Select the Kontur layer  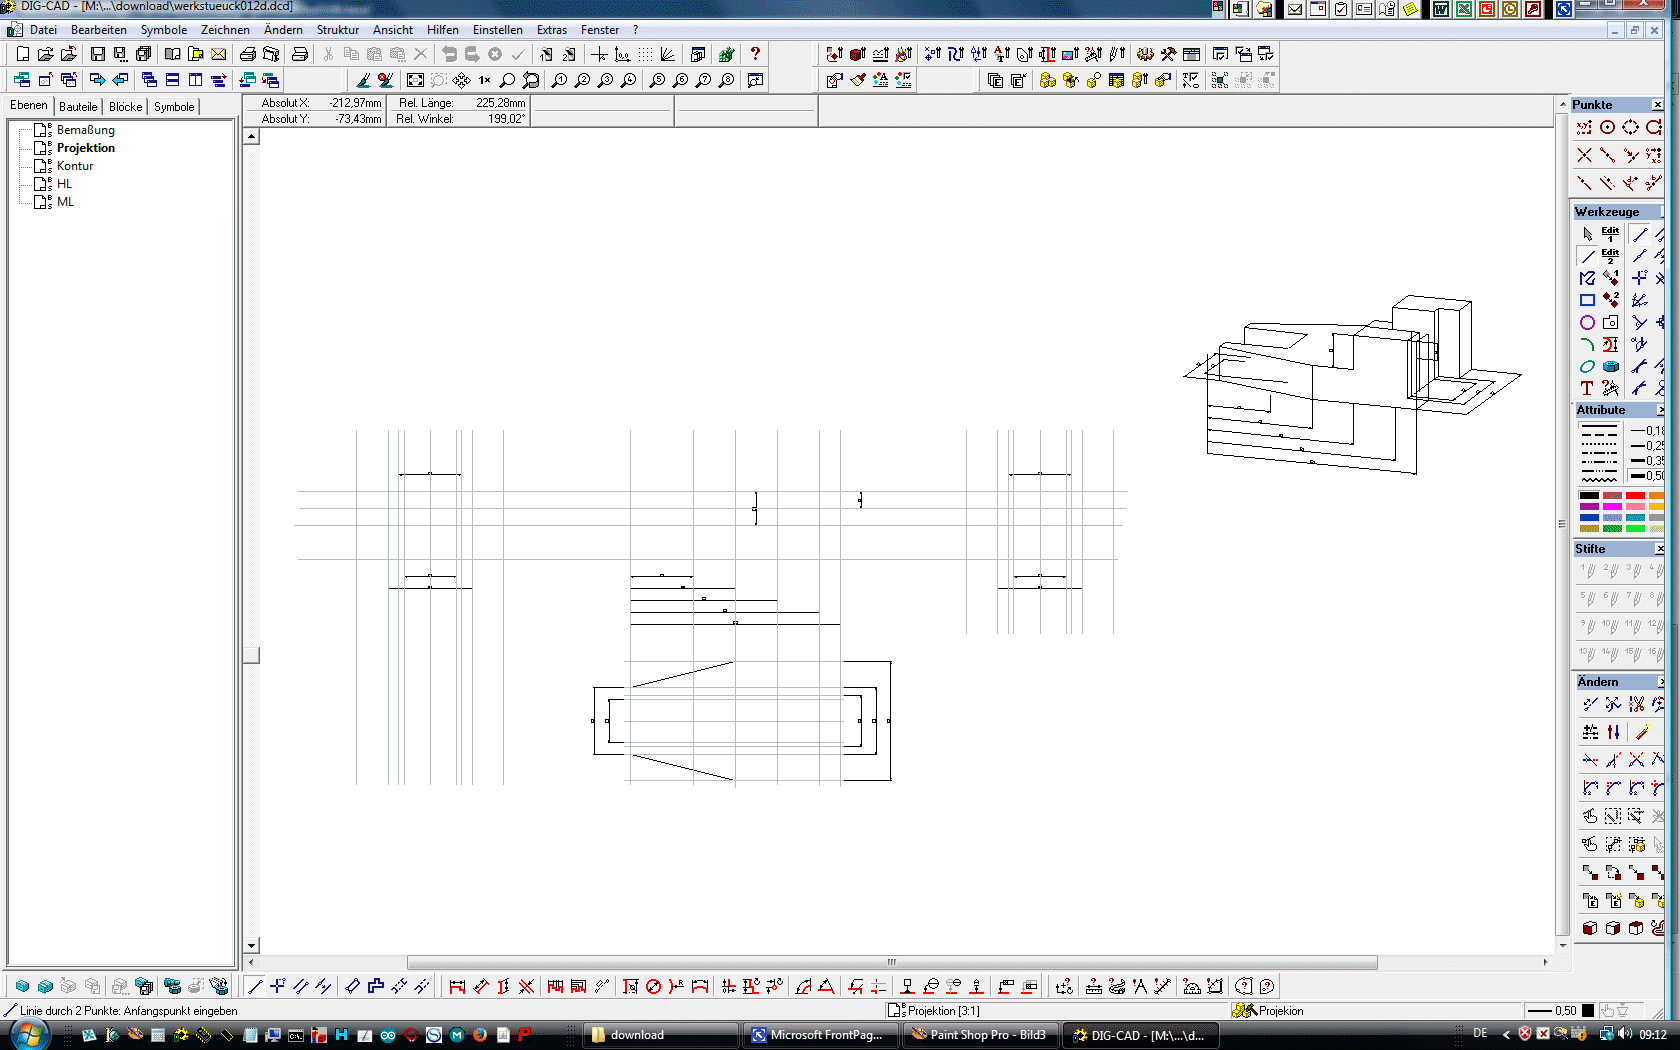[74, 166]
